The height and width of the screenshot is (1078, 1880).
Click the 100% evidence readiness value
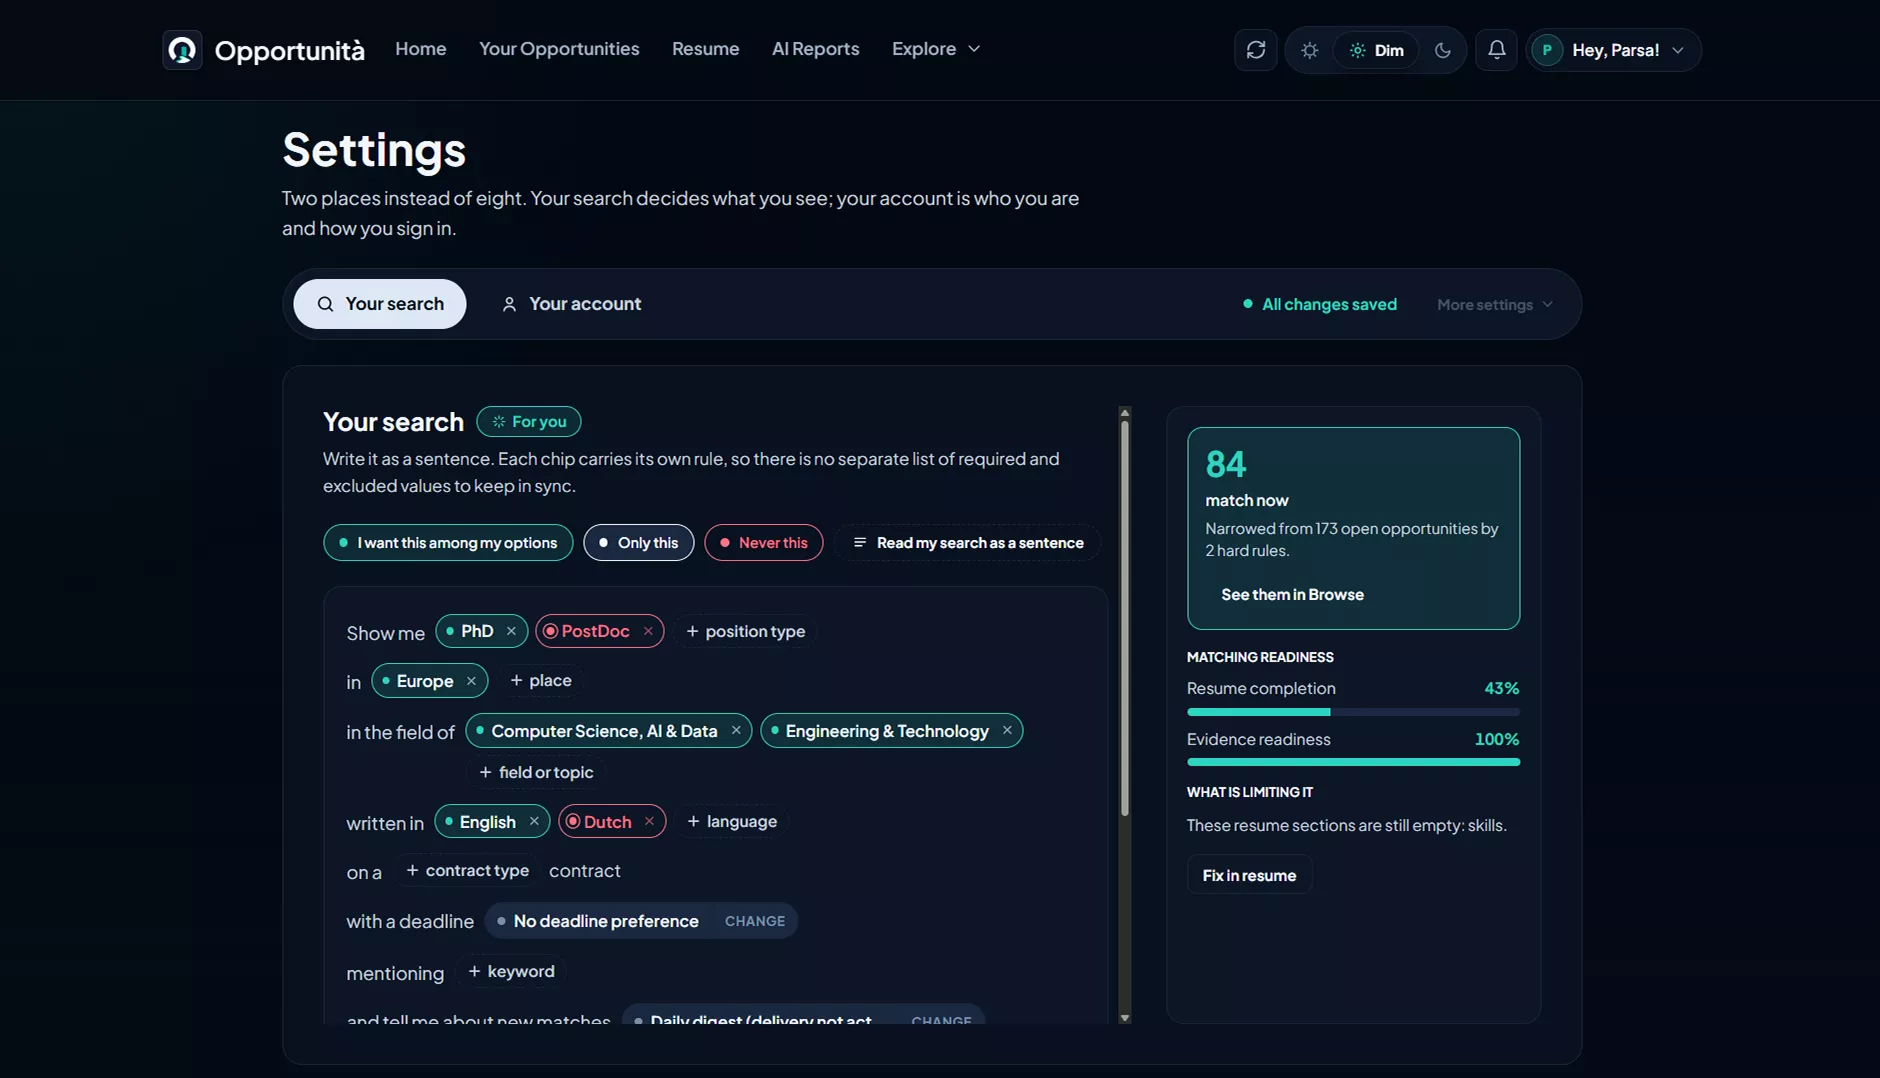pyautogui.click(x=1497, y=740)
